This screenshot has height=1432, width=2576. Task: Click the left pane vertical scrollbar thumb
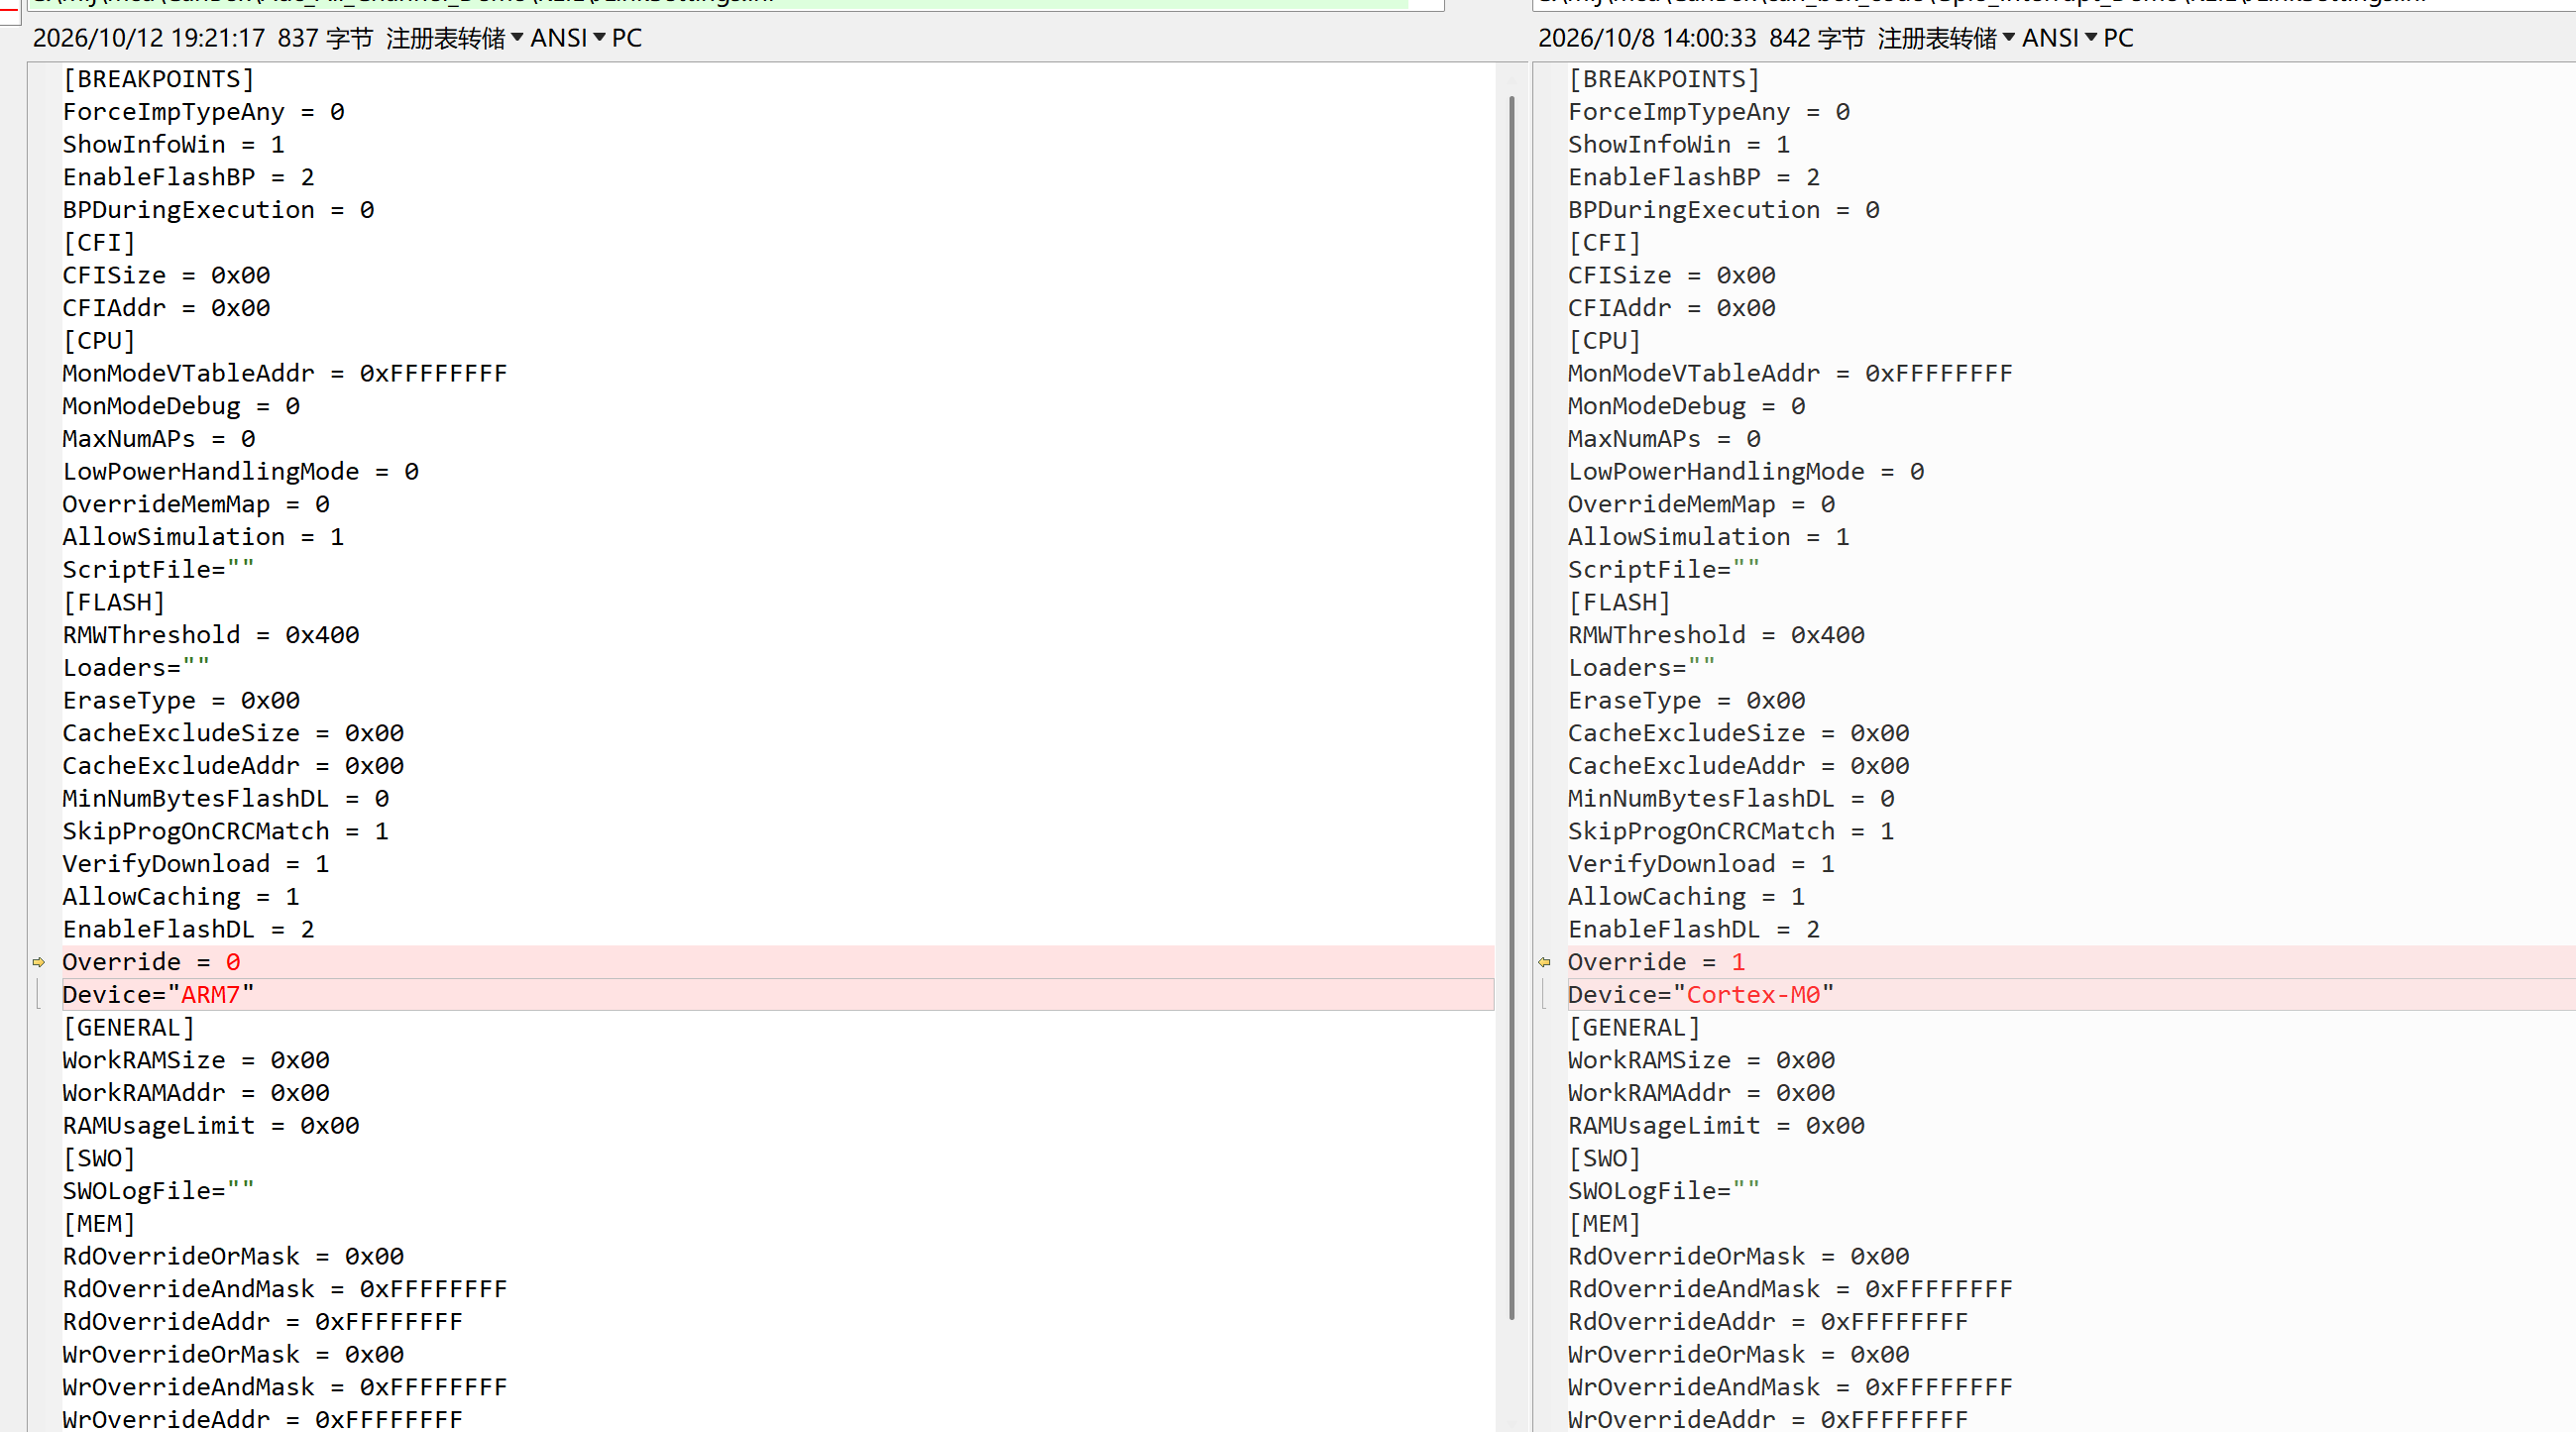[1511, 707]
